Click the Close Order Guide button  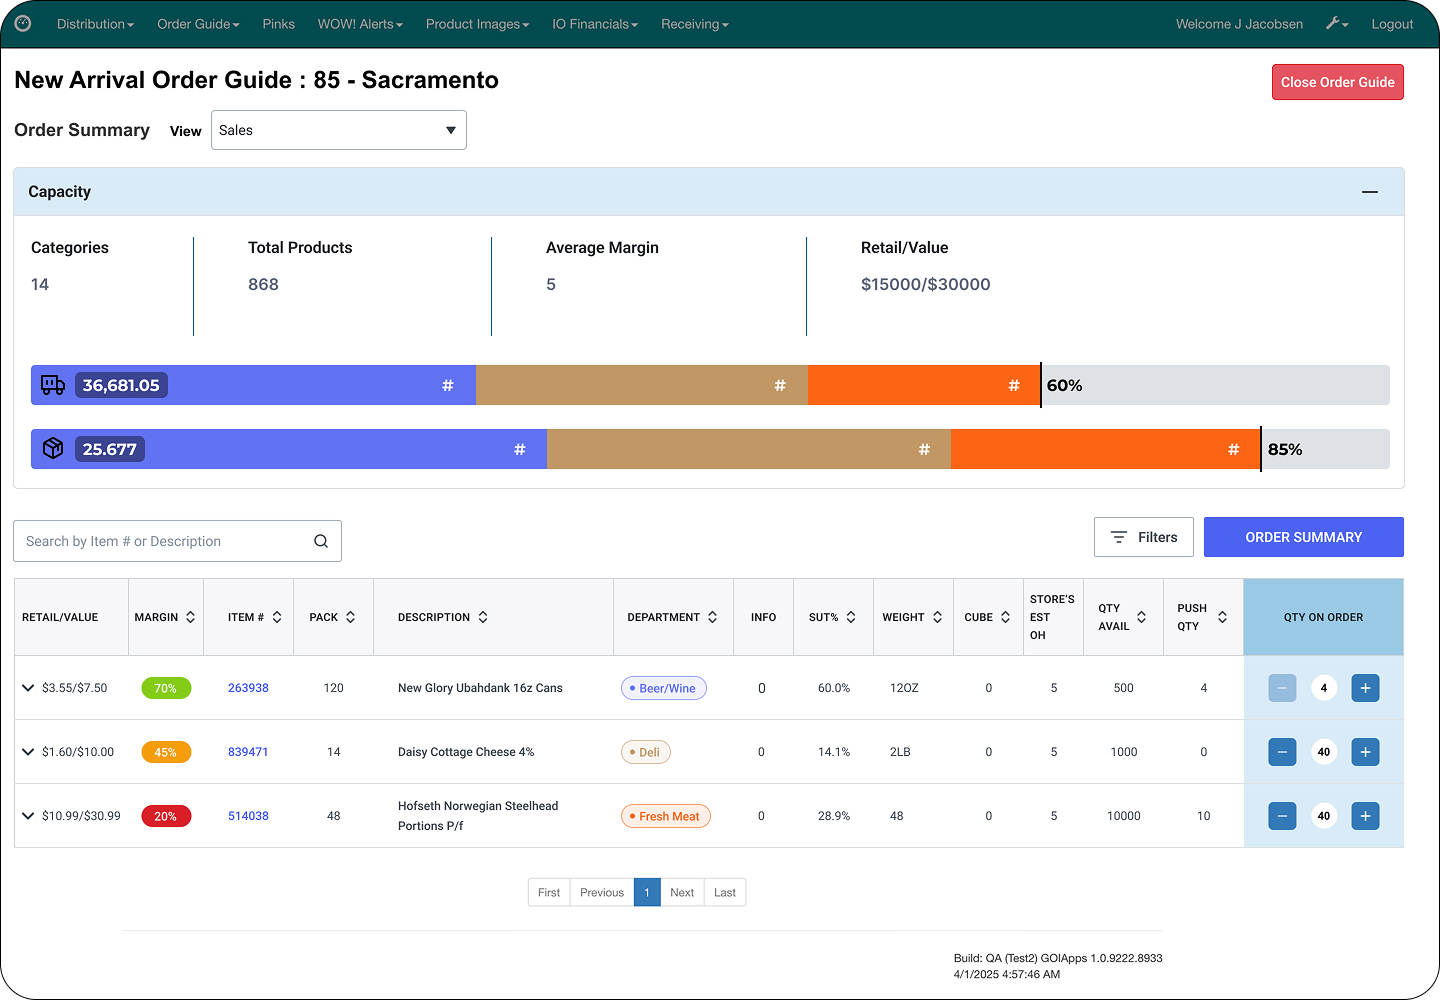pos(1337,82)
